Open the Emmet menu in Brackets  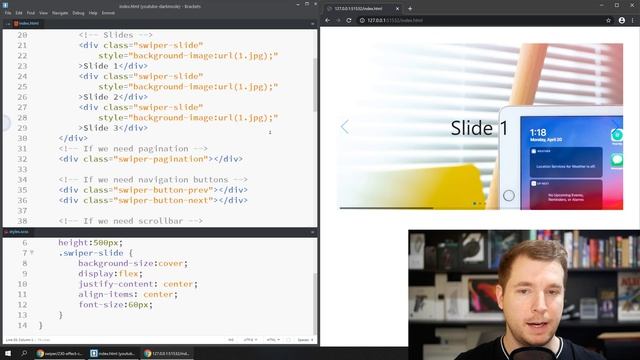pos(108,13)
